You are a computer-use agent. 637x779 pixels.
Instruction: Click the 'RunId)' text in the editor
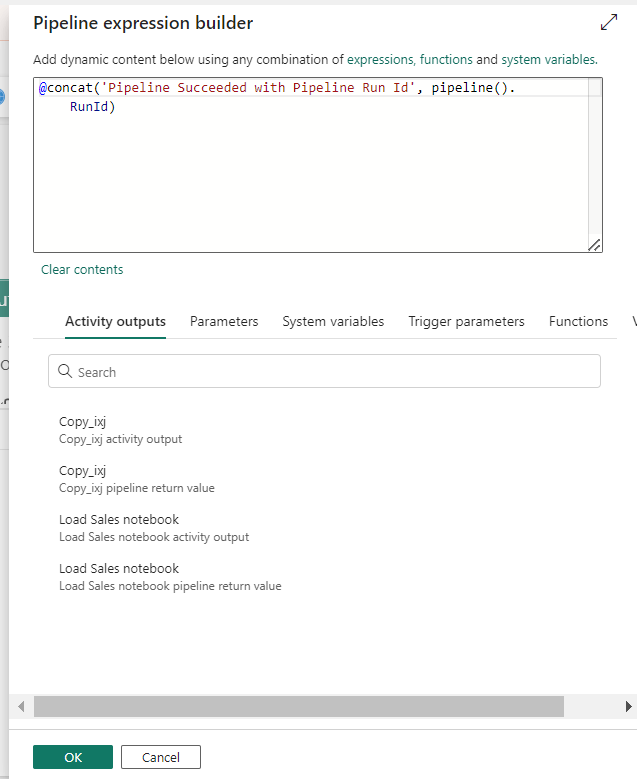pos(92,106)
